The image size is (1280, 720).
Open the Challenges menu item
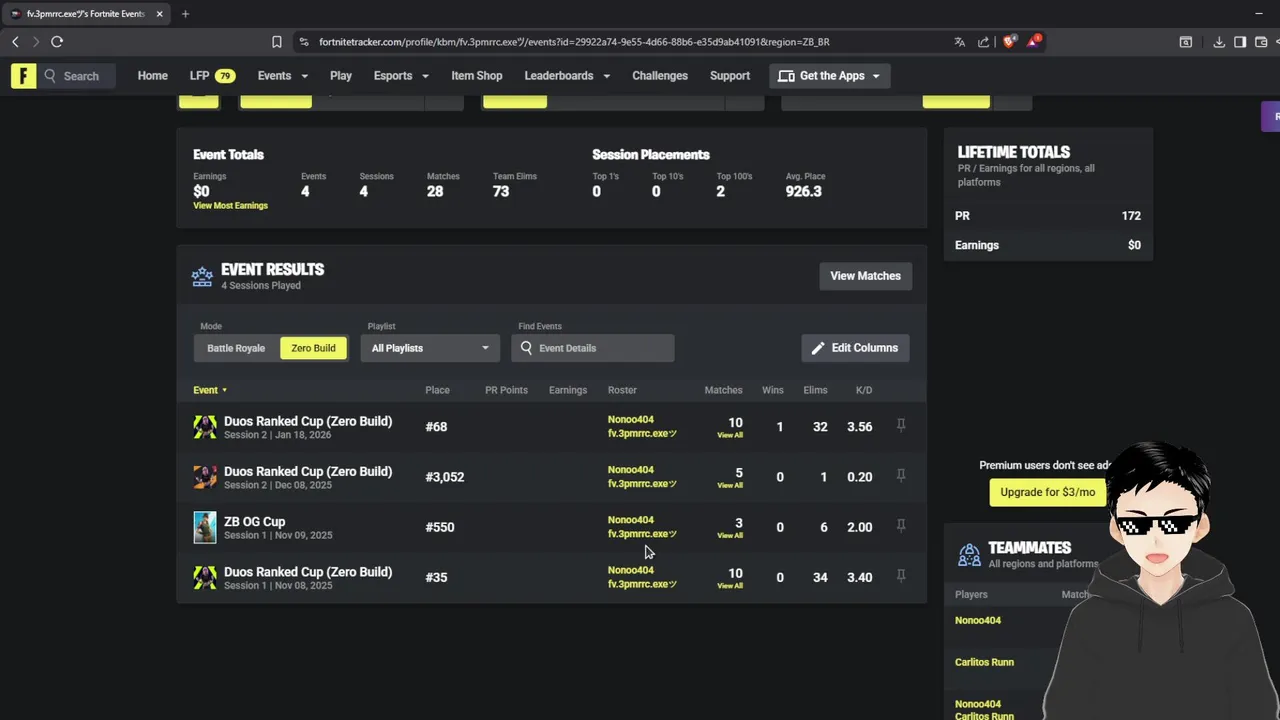(x=660, y=76)
